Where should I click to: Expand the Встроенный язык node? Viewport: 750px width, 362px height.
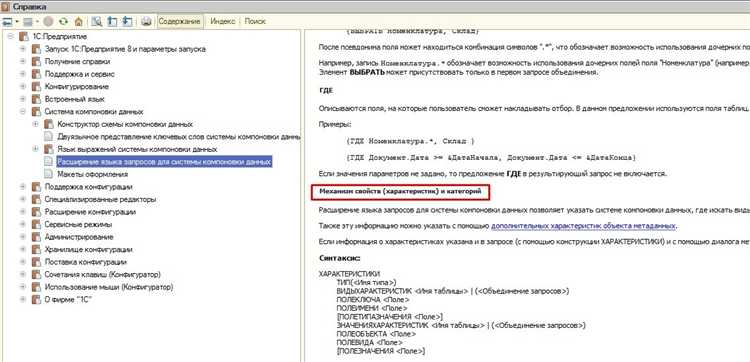tap(22, 99)
